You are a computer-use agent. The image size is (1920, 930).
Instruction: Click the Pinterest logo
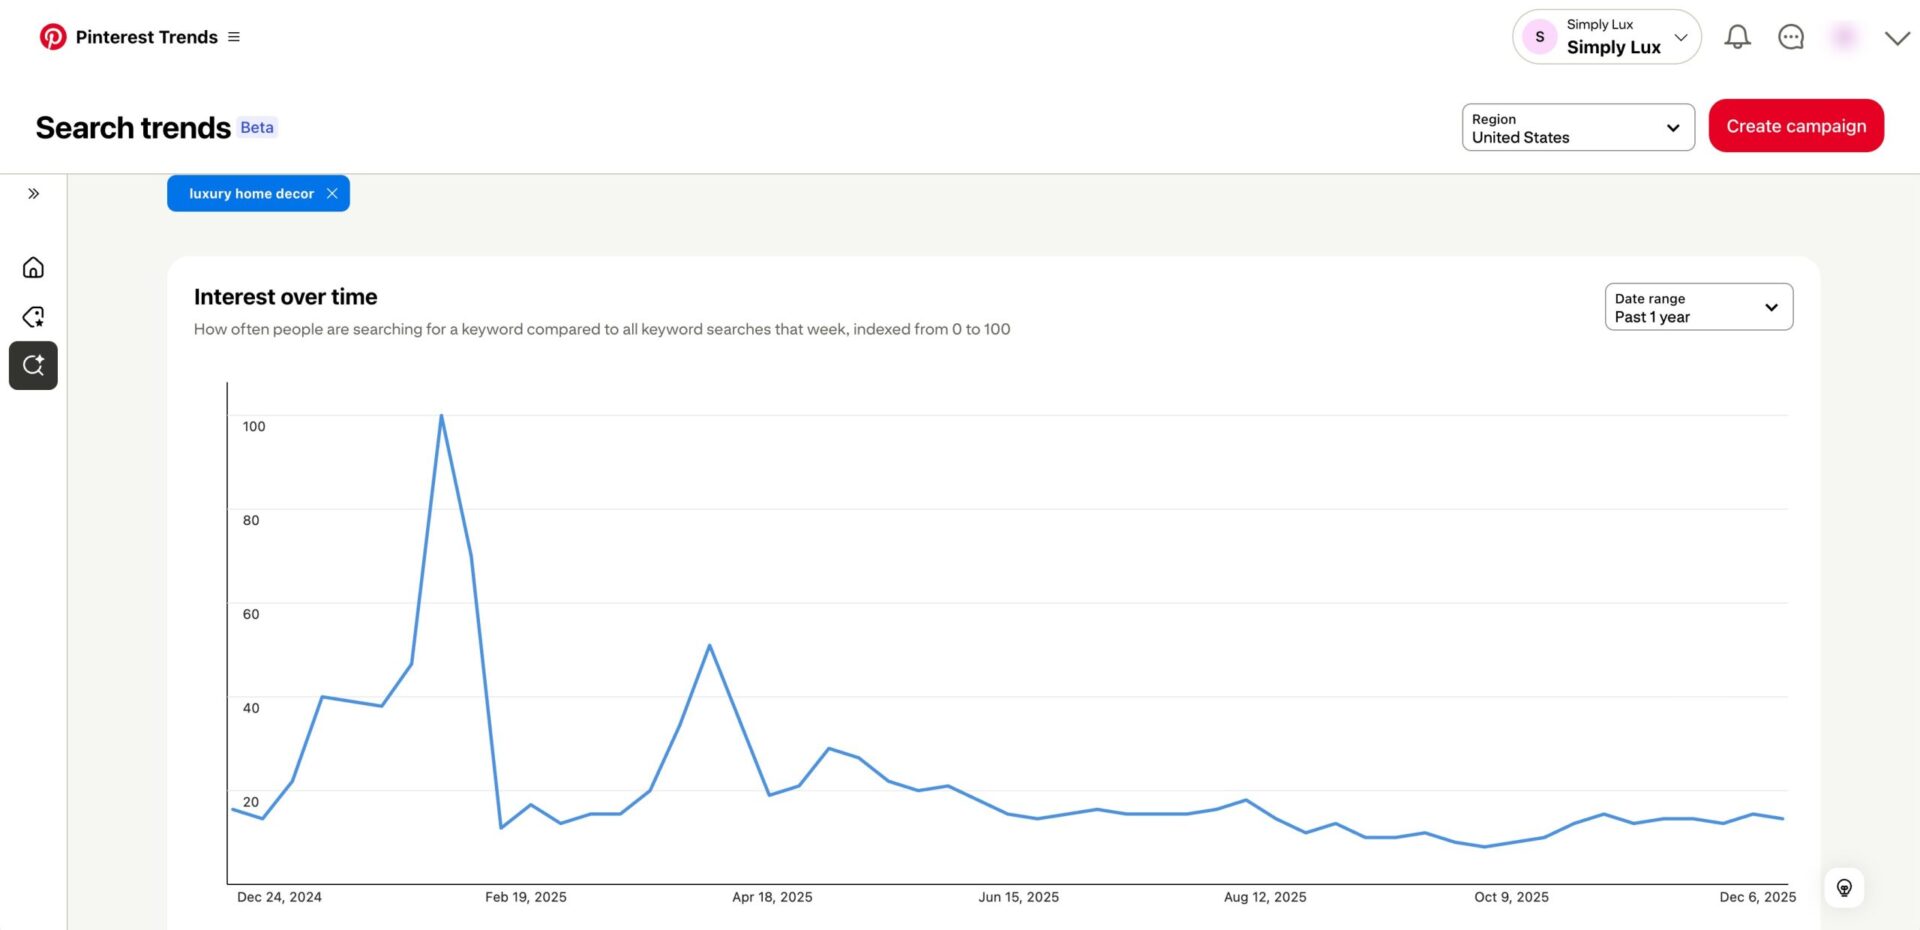point(53,36)
